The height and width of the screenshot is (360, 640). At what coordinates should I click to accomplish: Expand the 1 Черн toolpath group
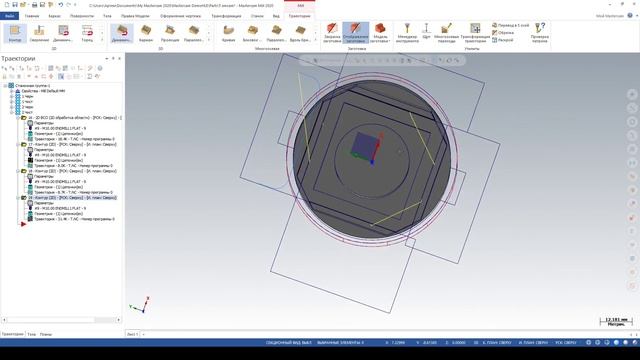pos(12,96)
